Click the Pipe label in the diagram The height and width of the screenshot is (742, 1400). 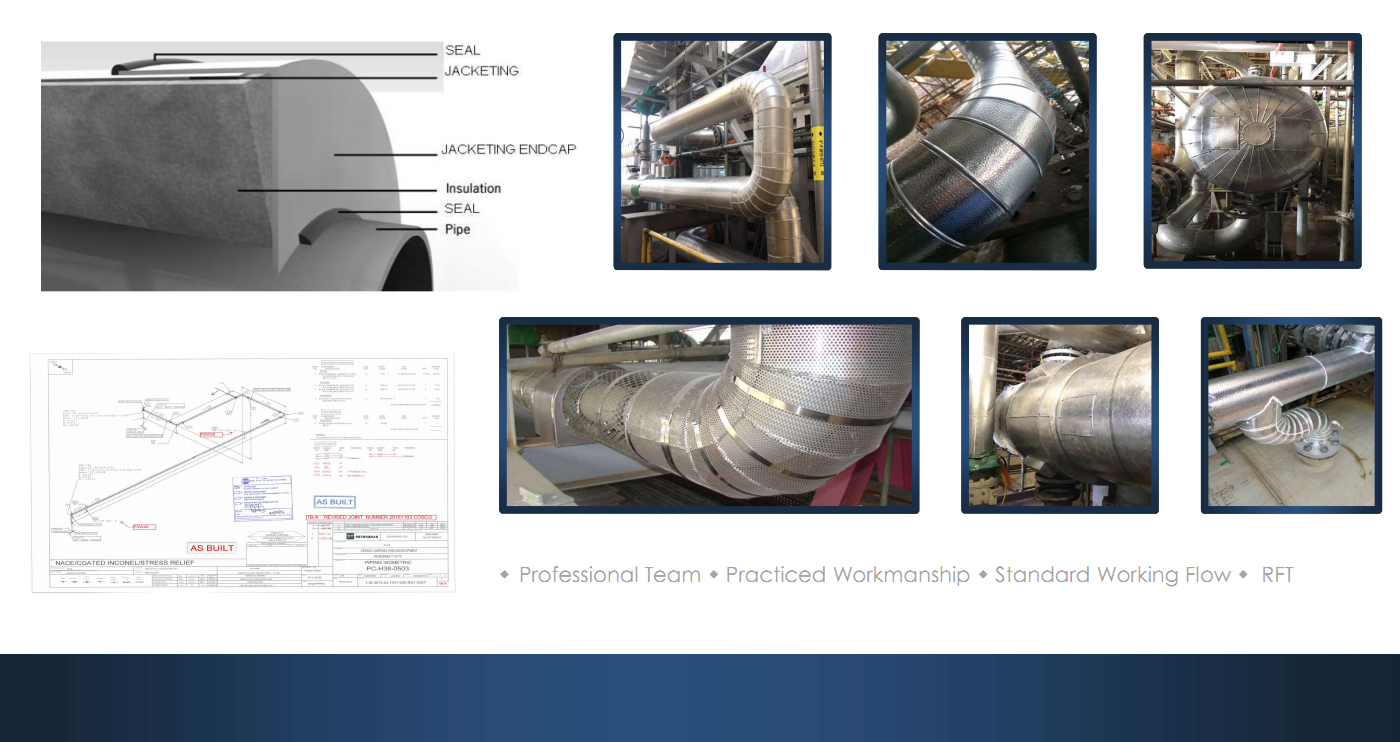(457, 229)
